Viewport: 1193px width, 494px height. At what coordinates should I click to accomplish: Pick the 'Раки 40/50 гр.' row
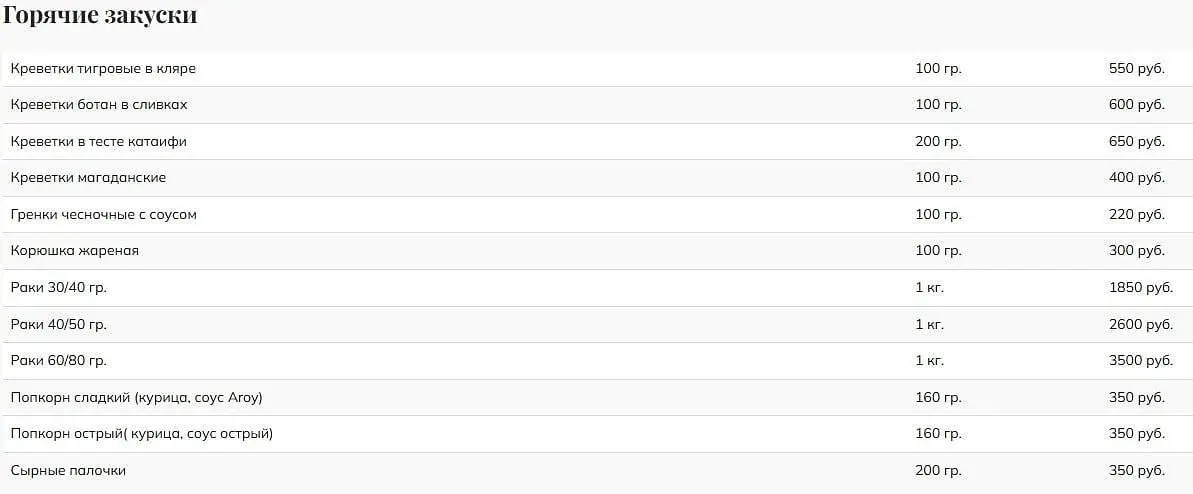click(x=596, y=324)
